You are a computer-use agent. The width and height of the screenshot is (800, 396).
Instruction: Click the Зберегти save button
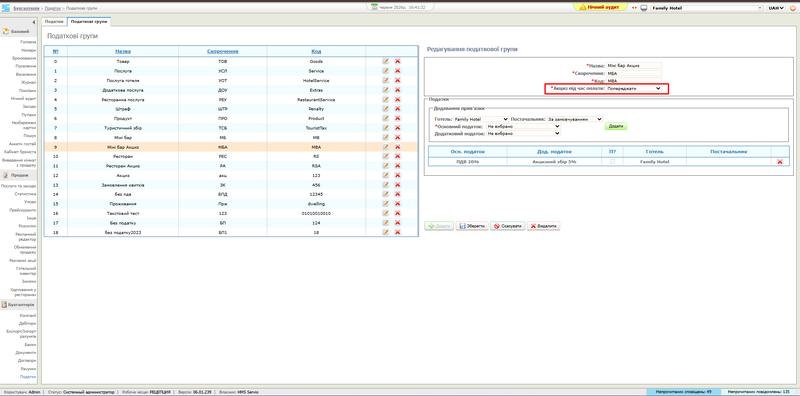coord(472,226)
